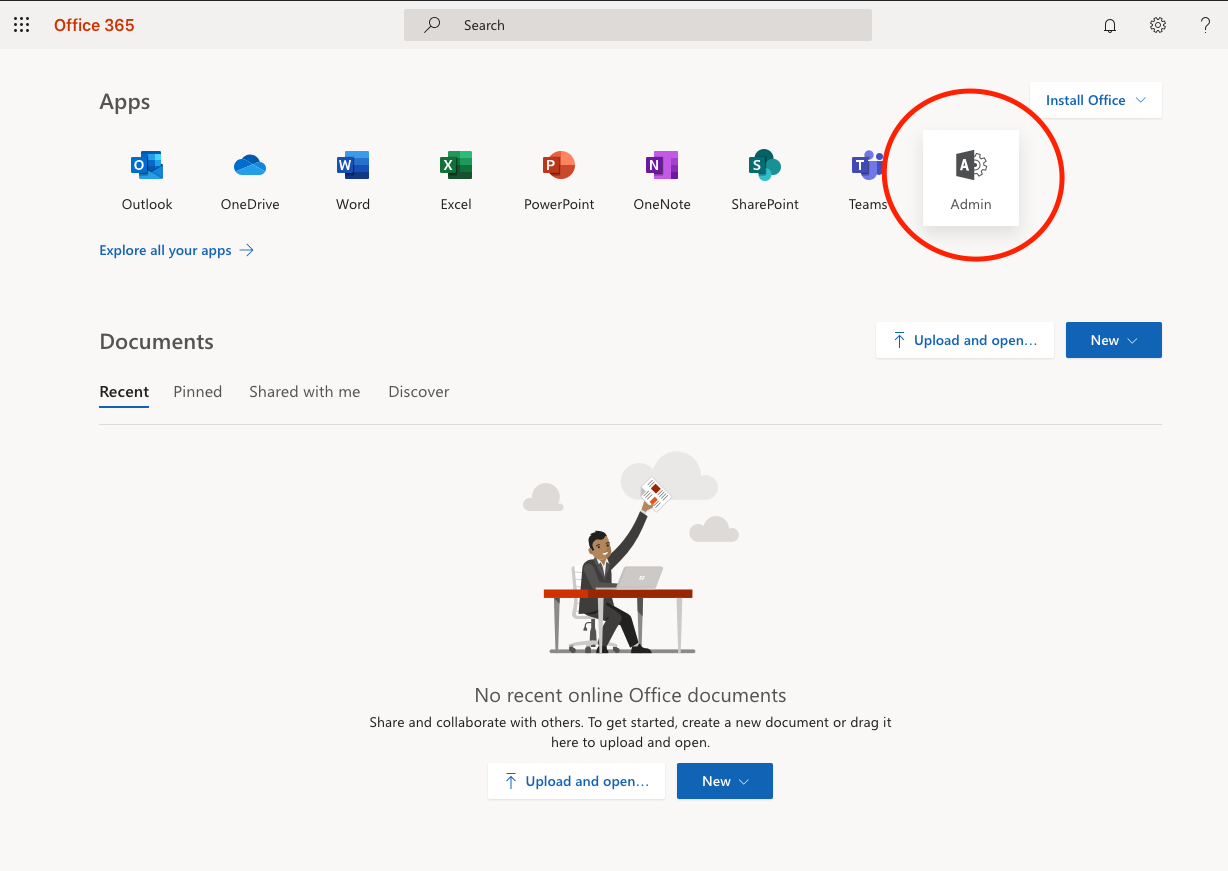
Task: Open the help menu
Action: 1205,25
